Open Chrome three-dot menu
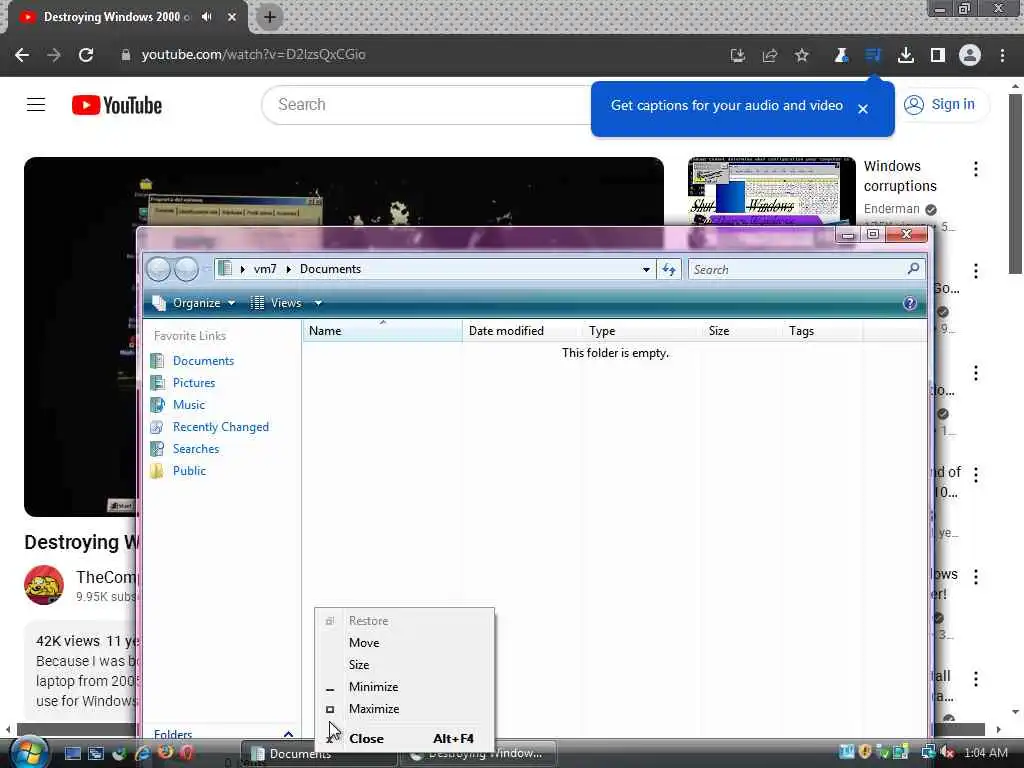1024x768 pixels. point(1002,56)
